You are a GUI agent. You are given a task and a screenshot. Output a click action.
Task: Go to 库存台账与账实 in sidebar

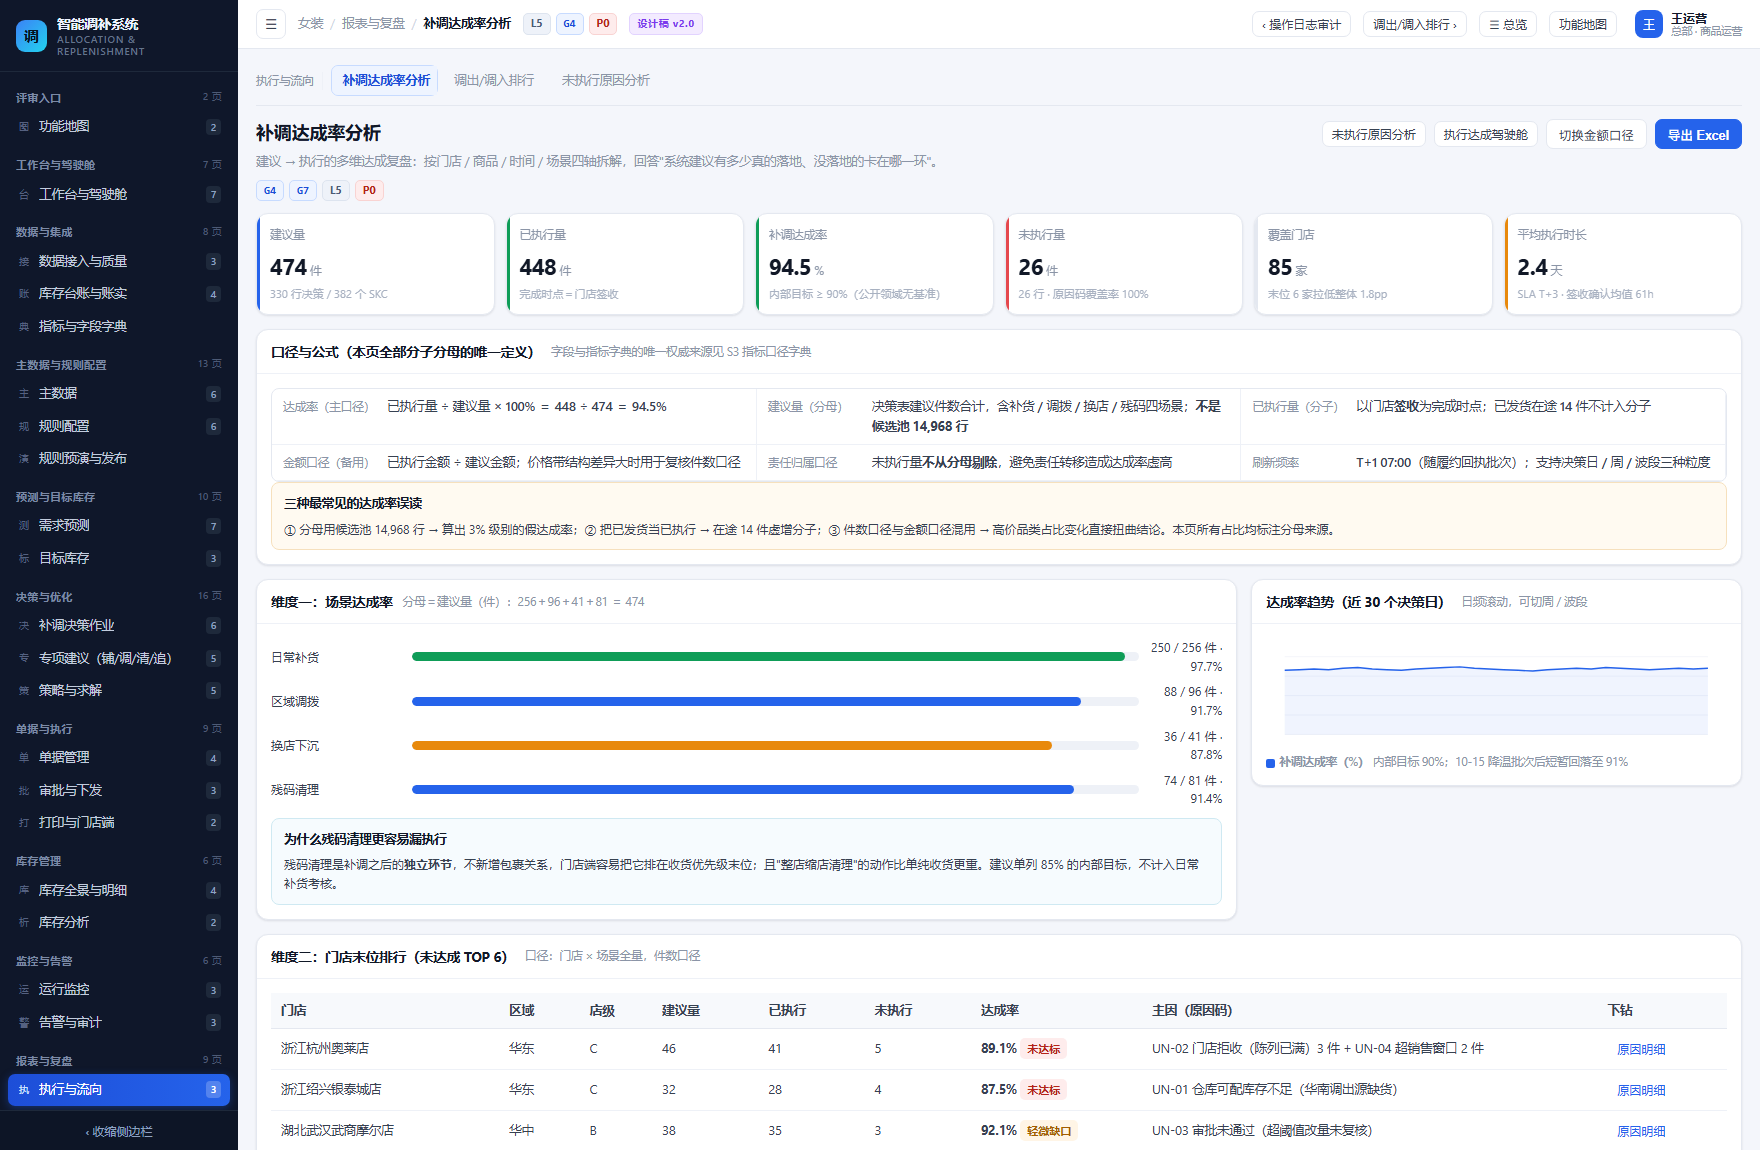[x=119, y=294]
